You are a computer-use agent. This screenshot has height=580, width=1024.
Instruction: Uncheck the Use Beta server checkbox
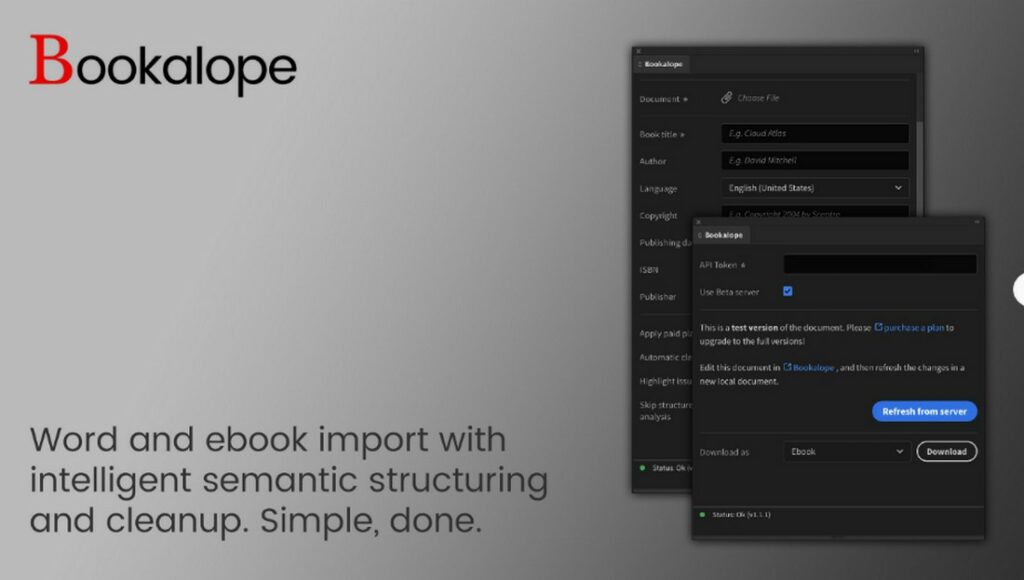(x=788, y=291)
